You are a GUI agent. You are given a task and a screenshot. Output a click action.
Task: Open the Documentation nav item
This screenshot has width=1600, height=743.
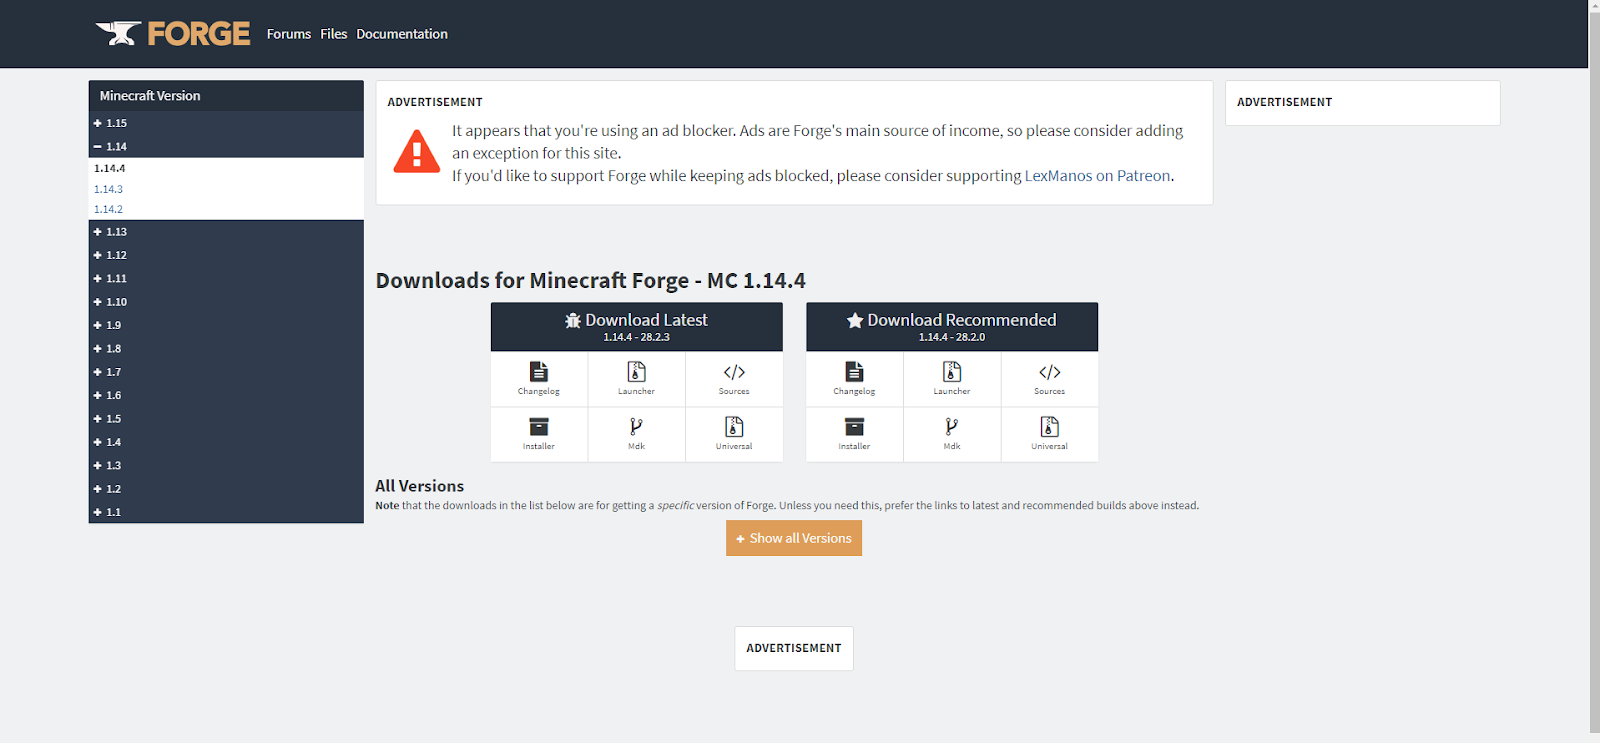(402, 34)
